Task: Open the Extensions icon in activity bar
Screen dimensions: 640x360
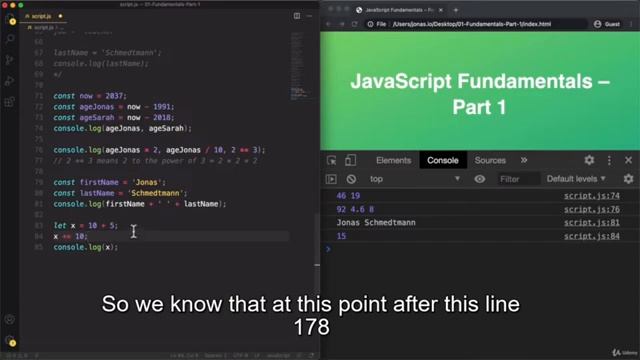Action: click(x=10, y=102)
